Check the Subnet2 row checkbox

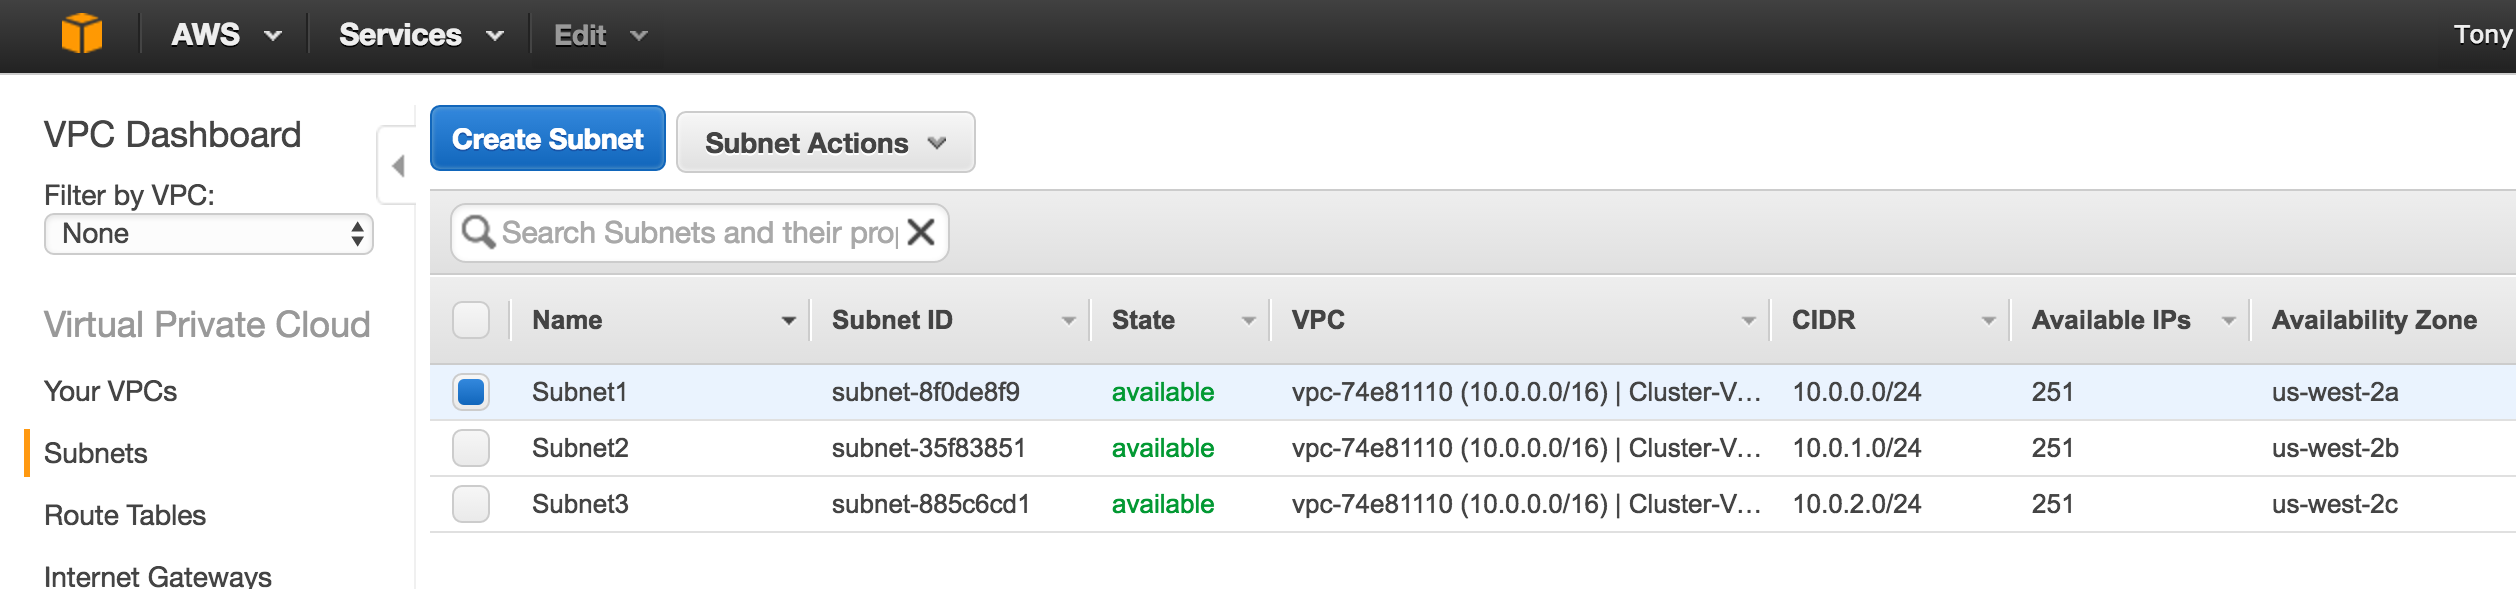(471, 448)
